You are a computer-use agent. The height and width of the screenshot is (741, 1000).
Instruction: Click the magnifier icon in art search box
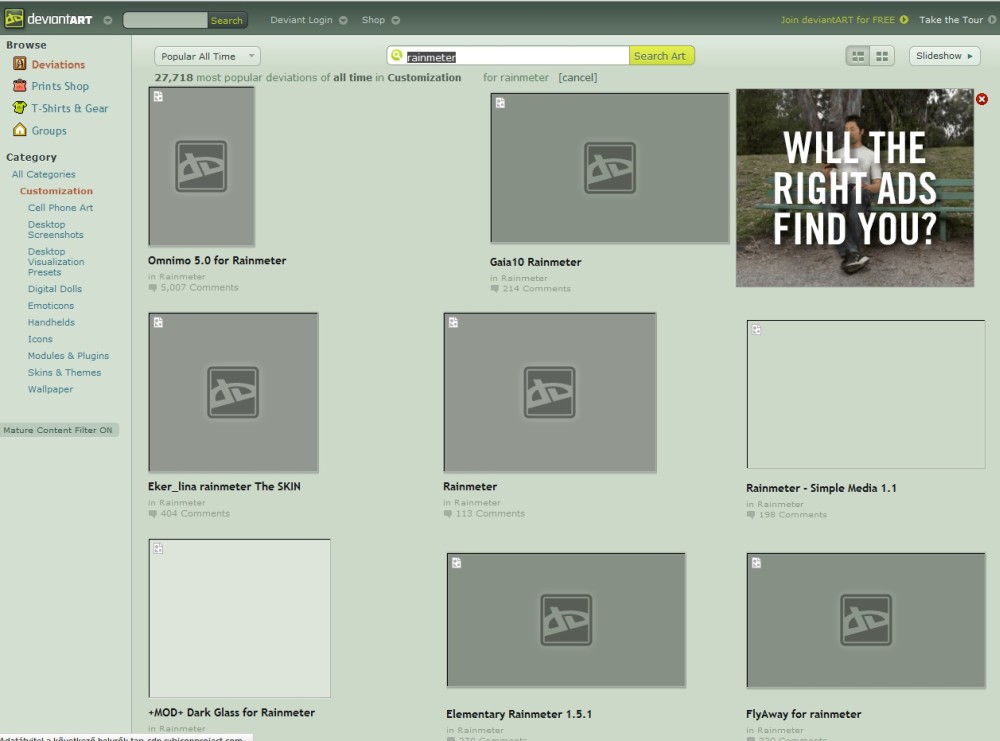[x=397, y=55]
